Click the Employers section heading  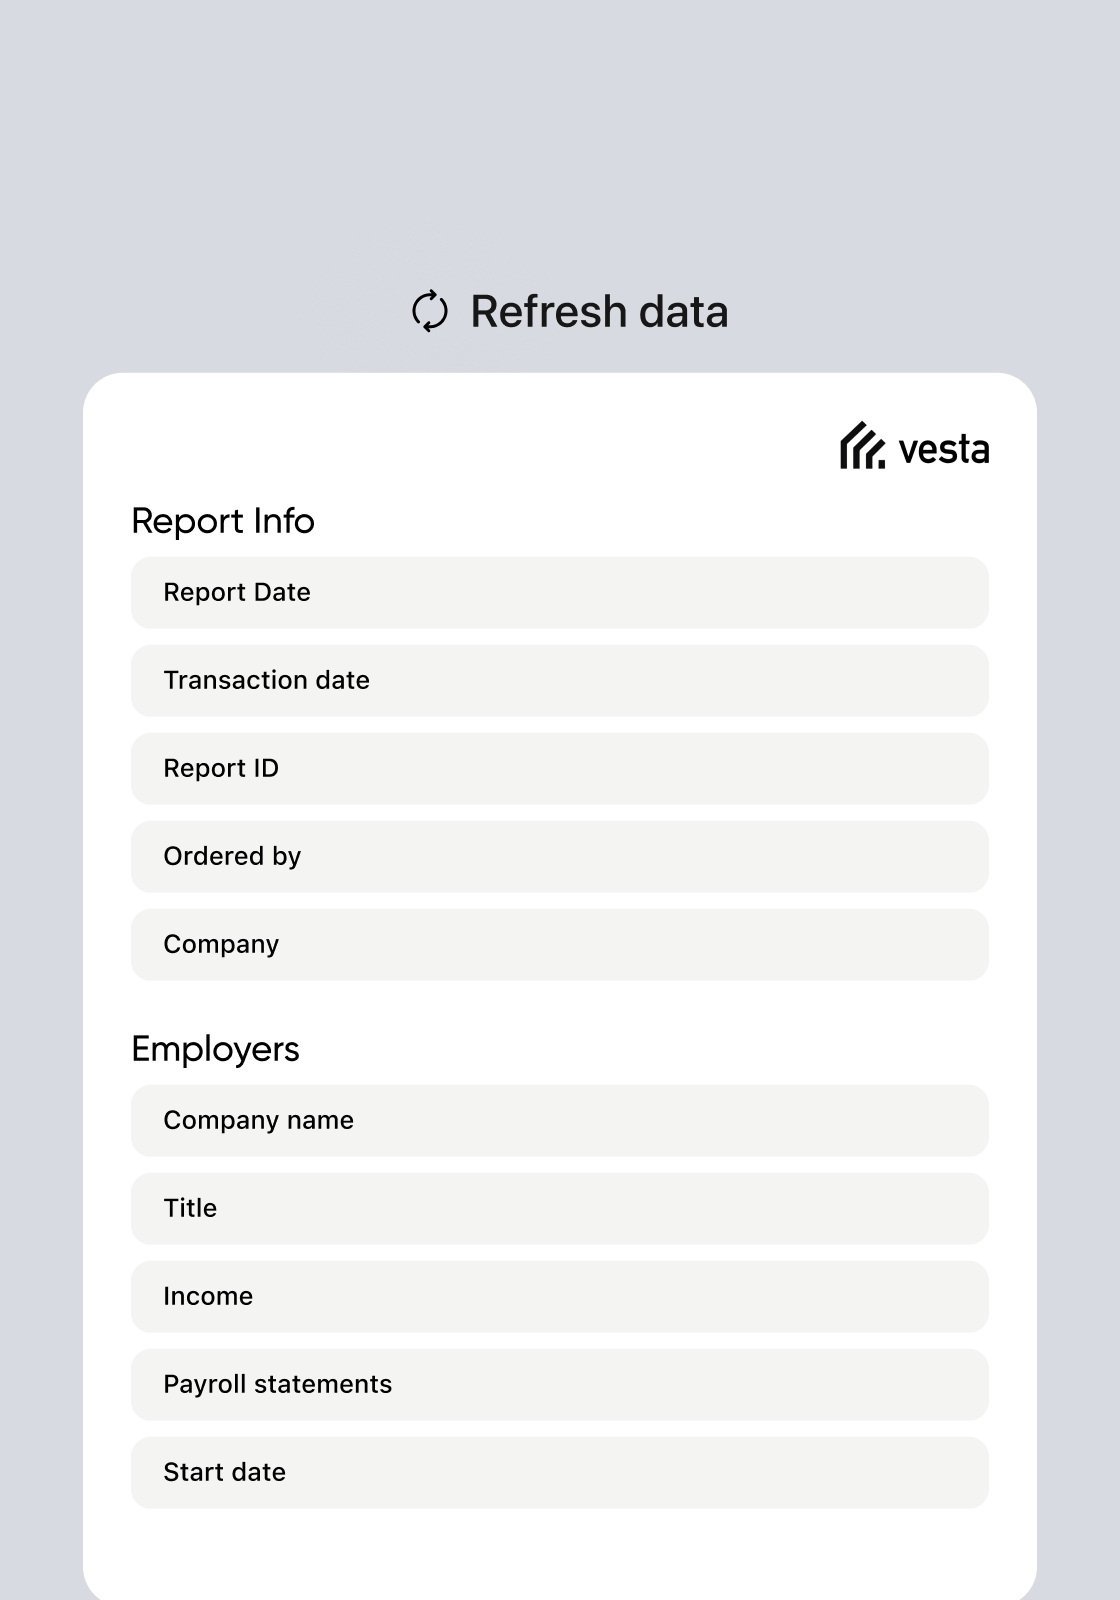click(215, 1049)
